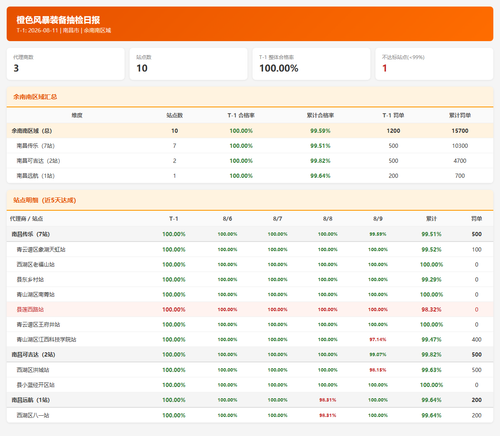Click the agent count card showing 3
The width and height of the screenshot is (500, 436).
pos(66,64)
